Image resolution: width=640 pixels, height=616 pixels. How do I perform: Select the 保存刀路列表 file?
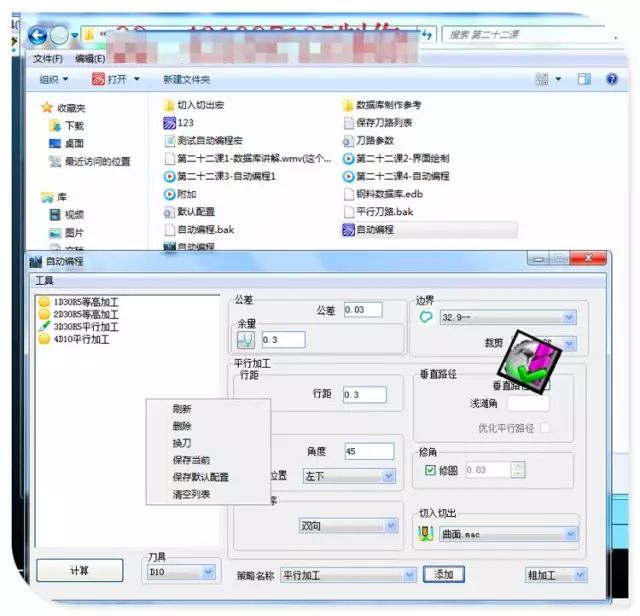point(378,123)
